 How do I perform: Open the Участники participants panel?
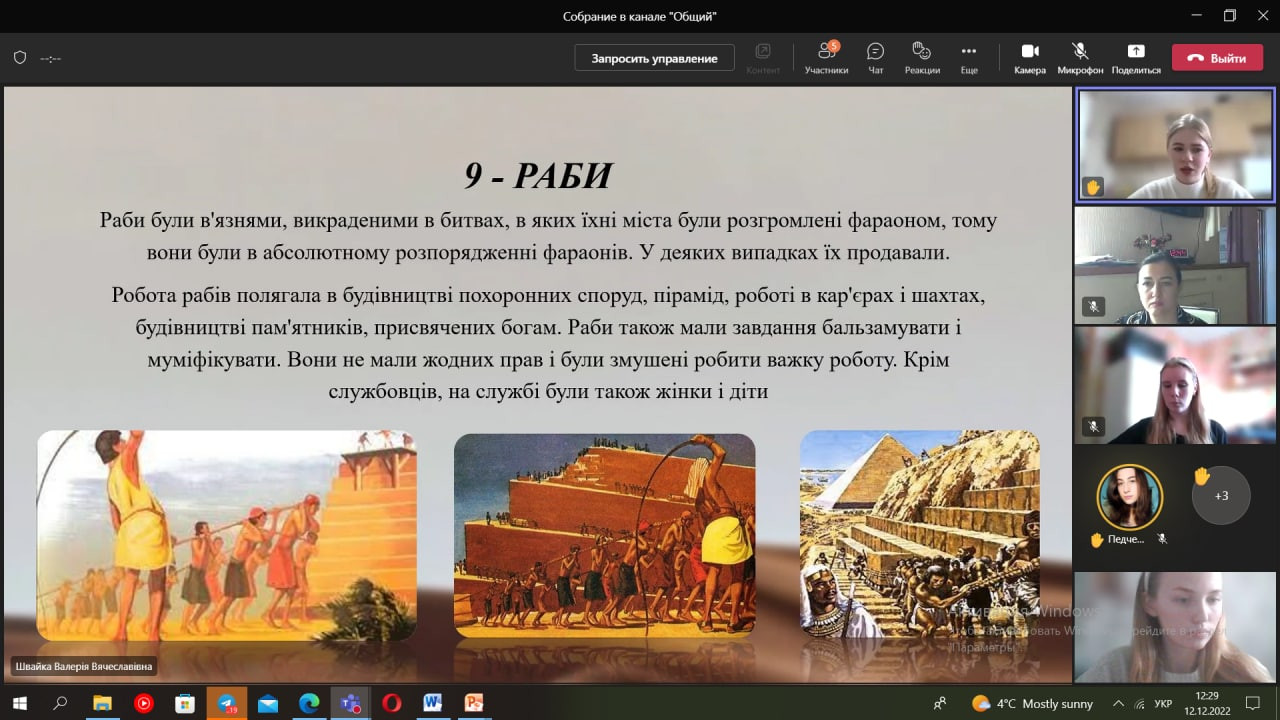826,57
